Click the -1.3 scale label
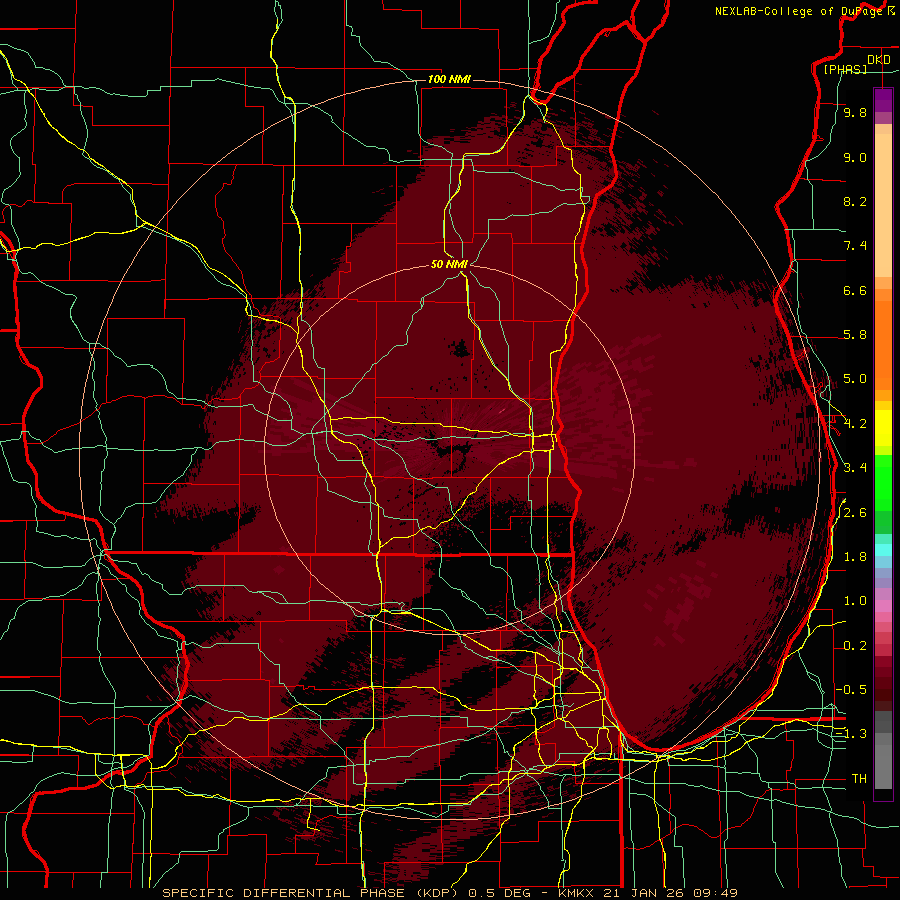This screenshot has width=900, height=900. [851, 734]
